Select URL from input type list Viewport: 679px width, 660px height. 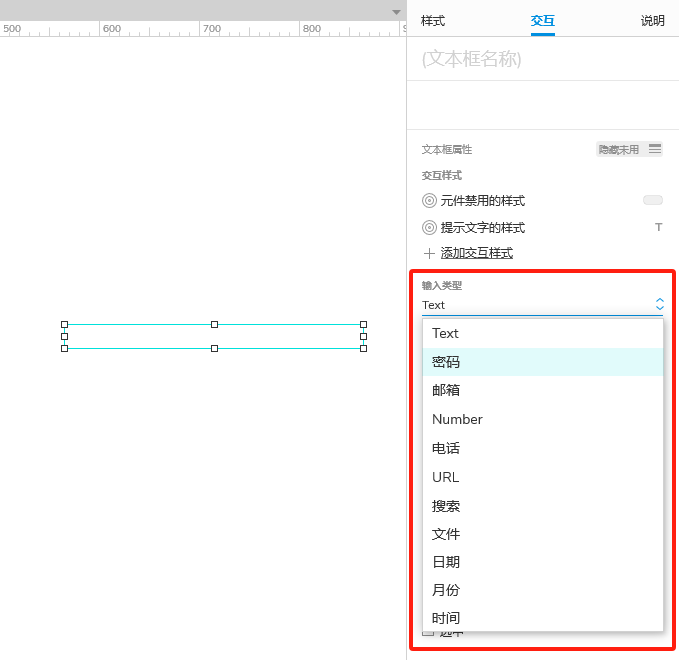[x=543, y=477]
